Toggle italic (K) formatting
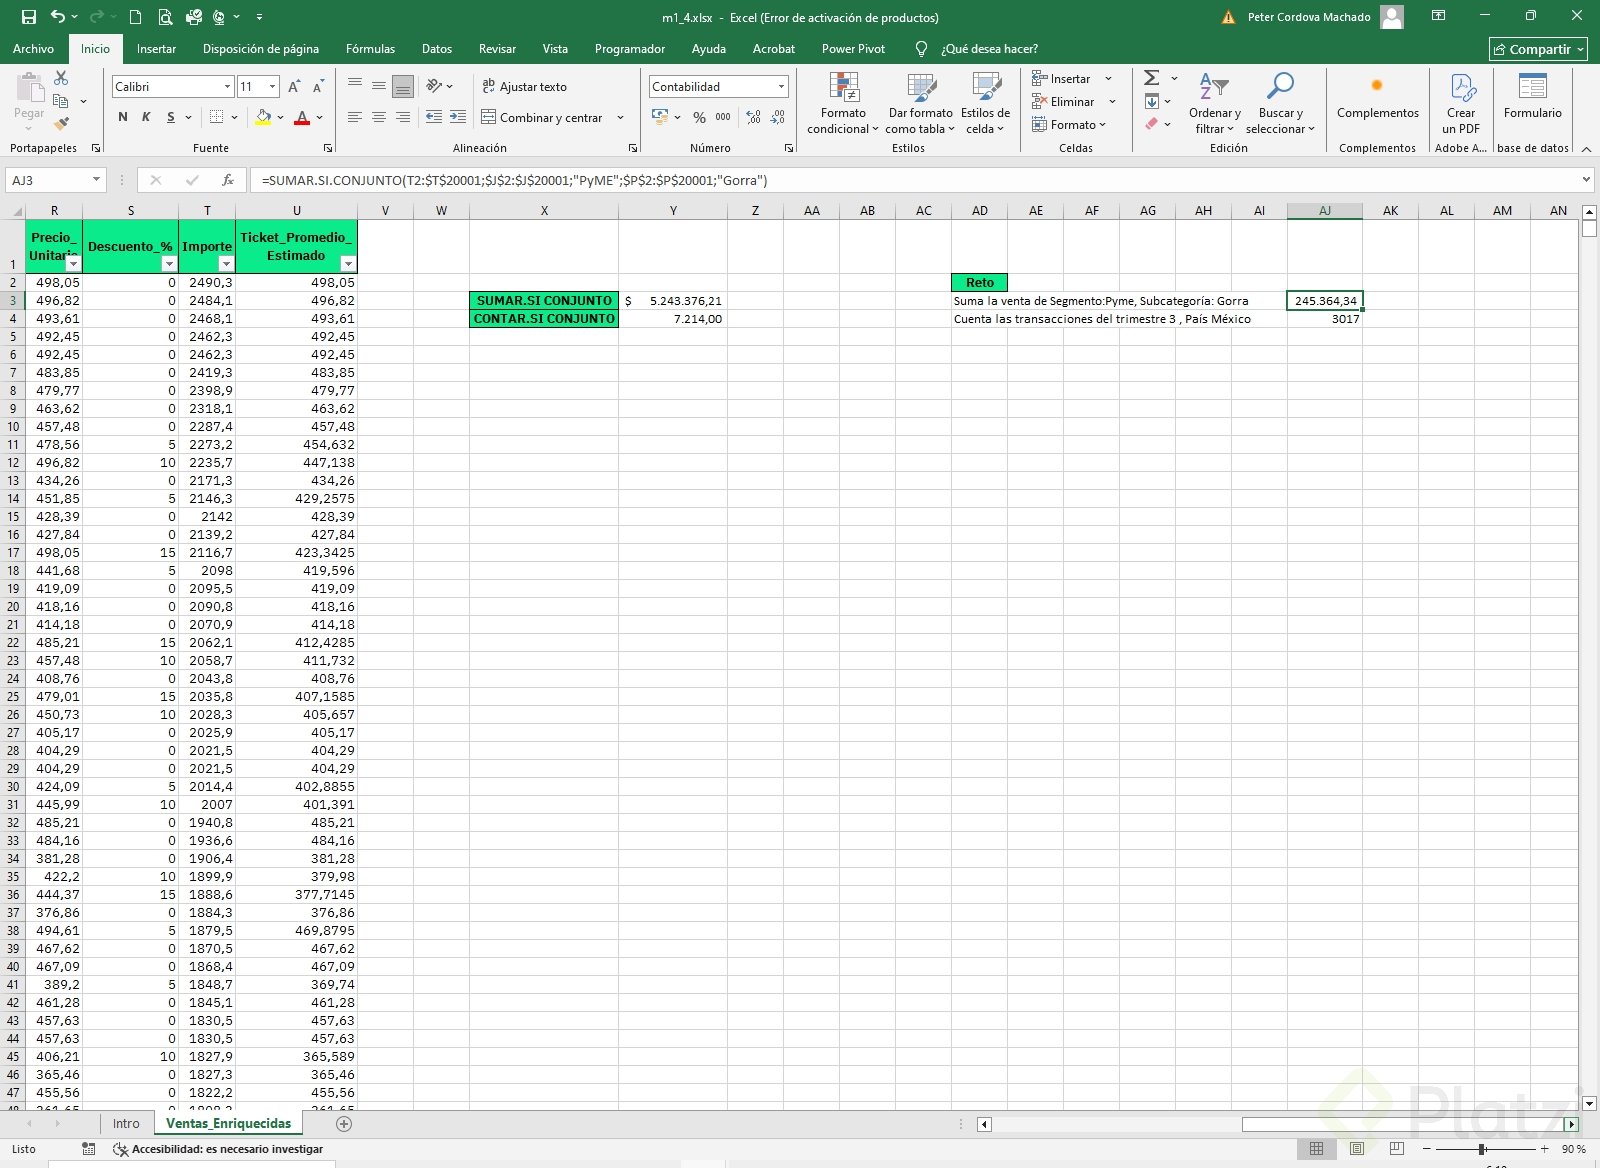The width and height of the screenshot is (1600, 1168). (146, 117)
